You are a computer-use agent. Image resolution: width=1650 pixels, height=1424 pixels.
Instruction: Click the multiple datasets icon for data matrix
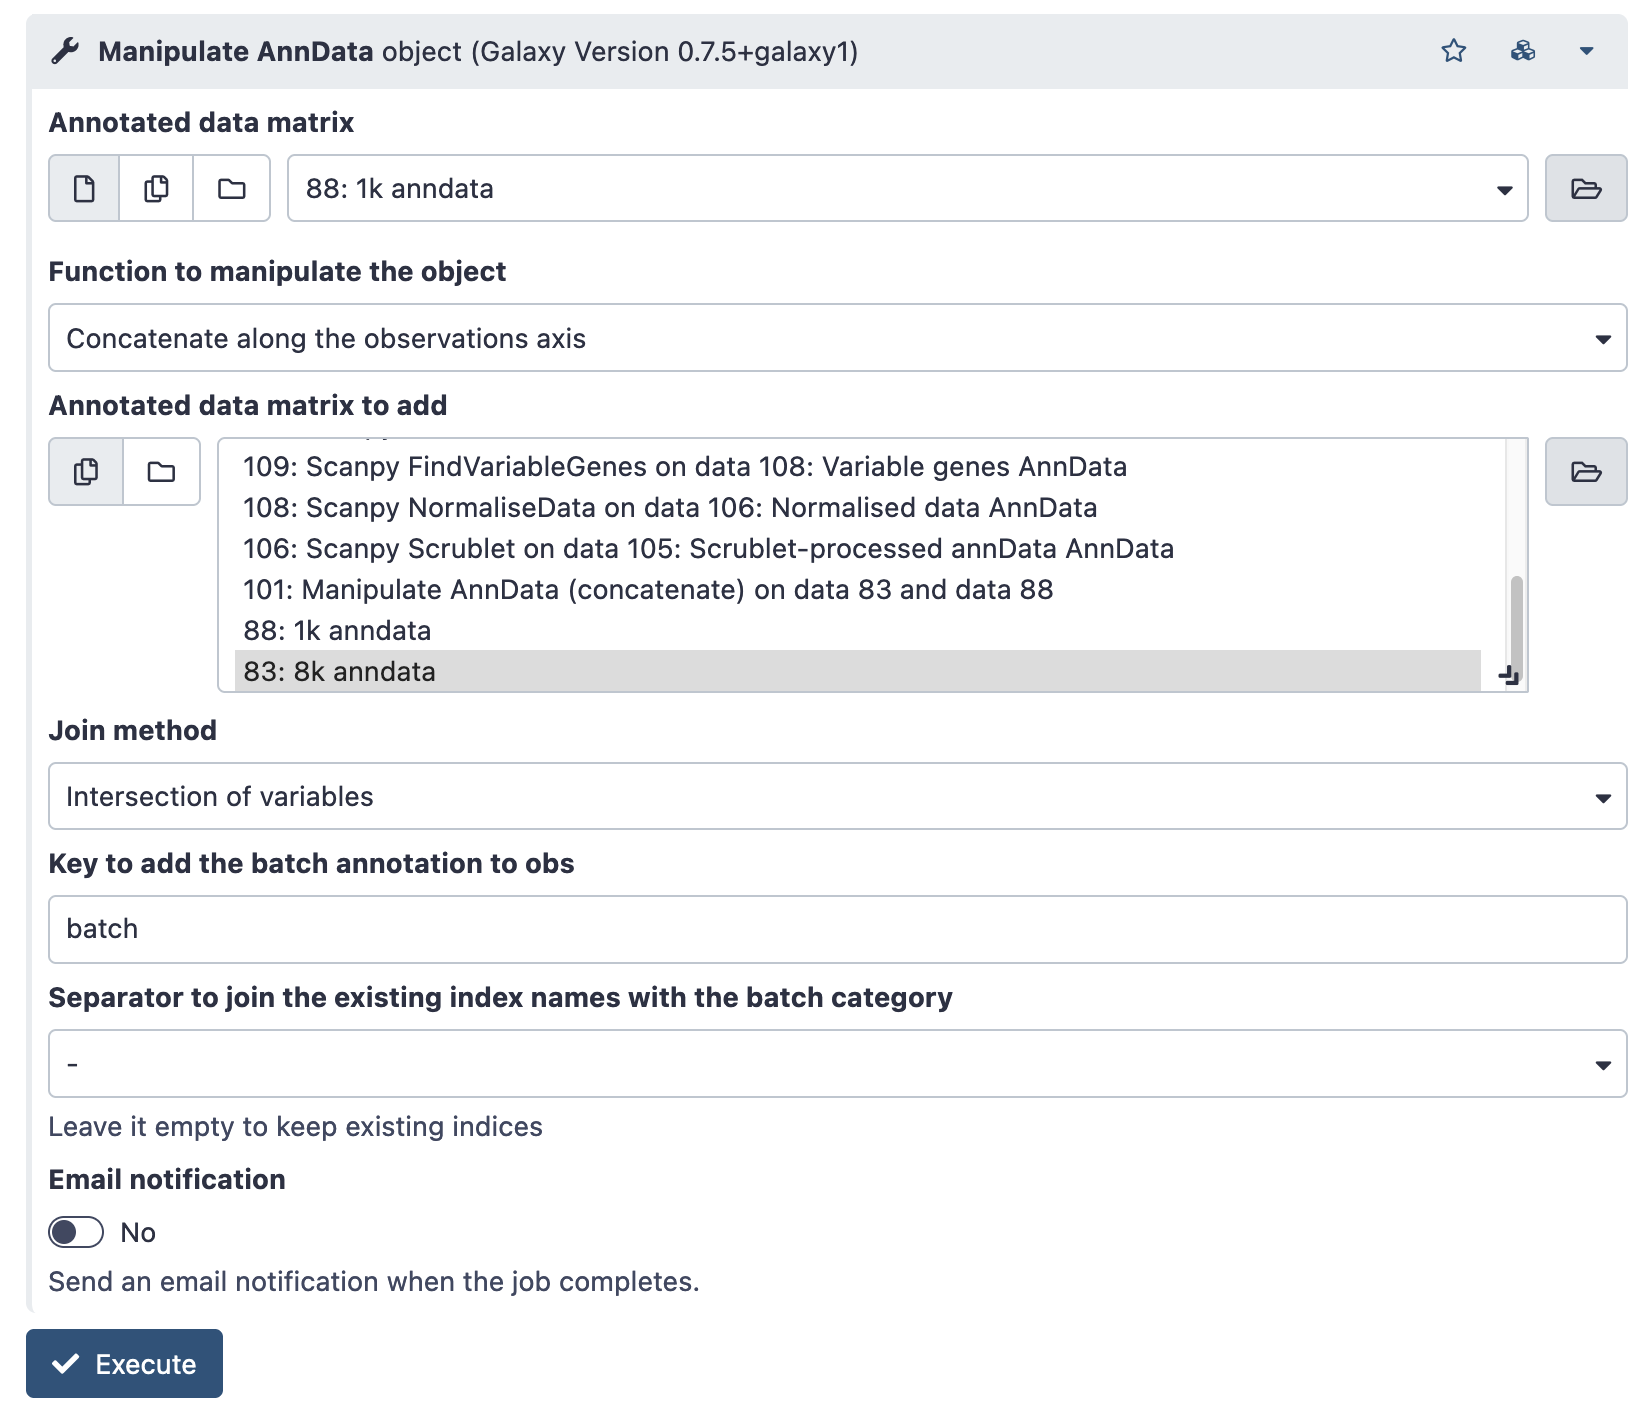[x=155, y=188]
